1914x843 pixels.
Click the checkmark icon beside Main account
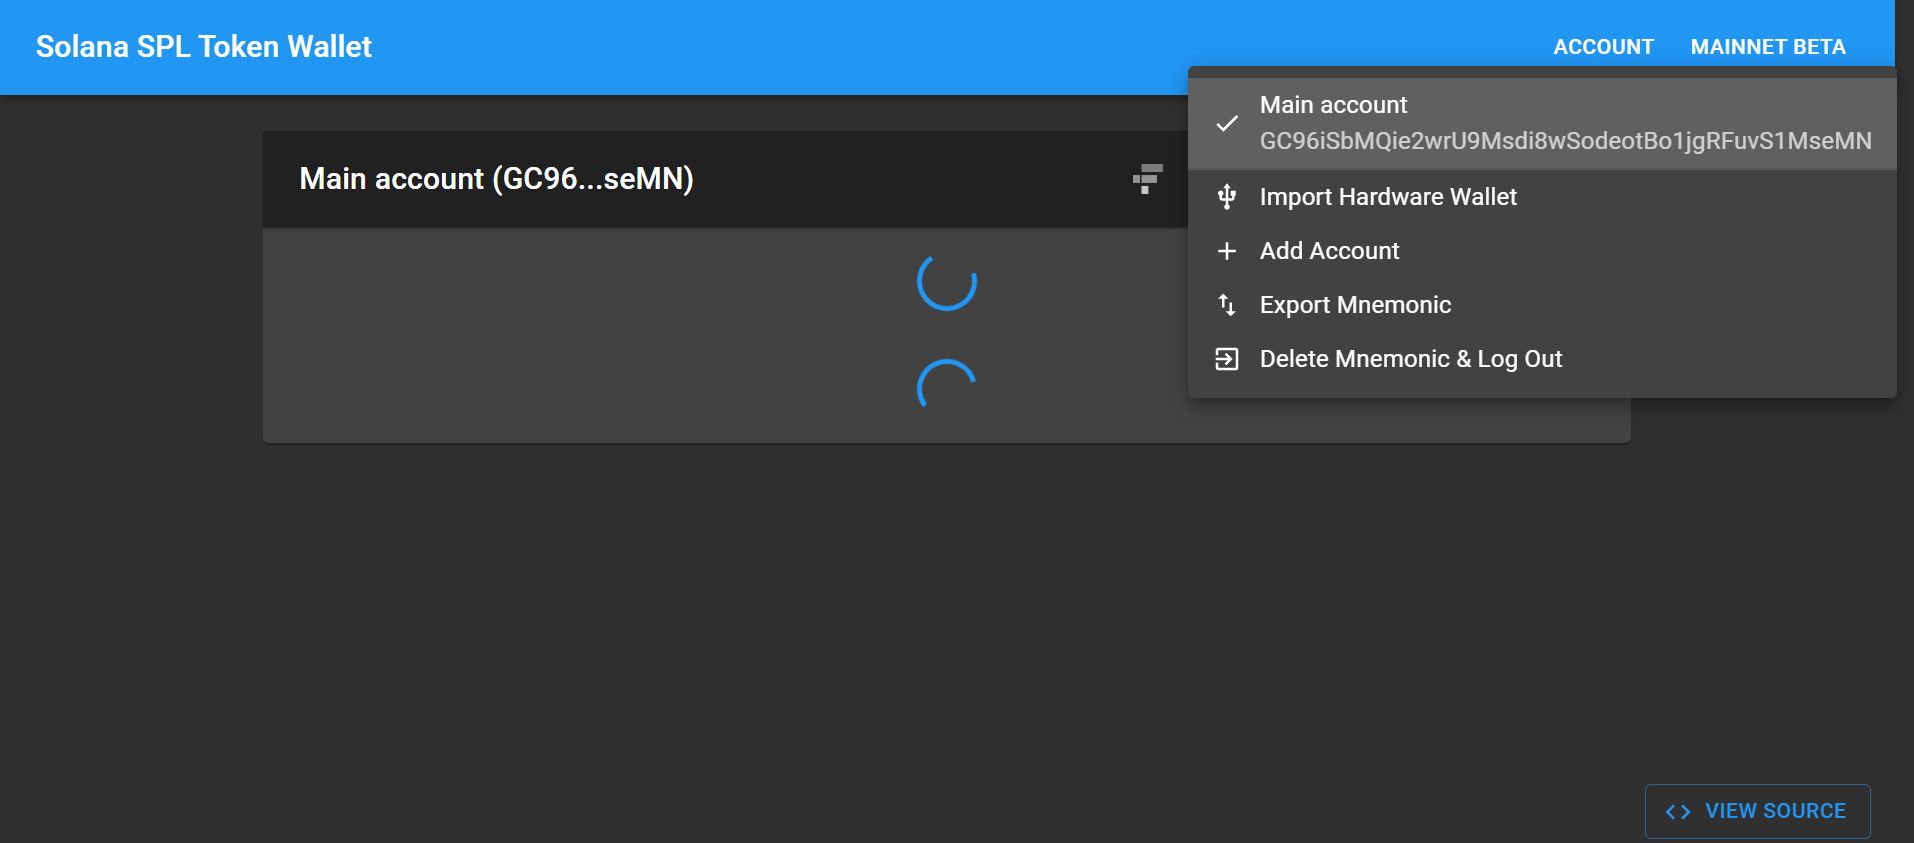pos(1227,123)
